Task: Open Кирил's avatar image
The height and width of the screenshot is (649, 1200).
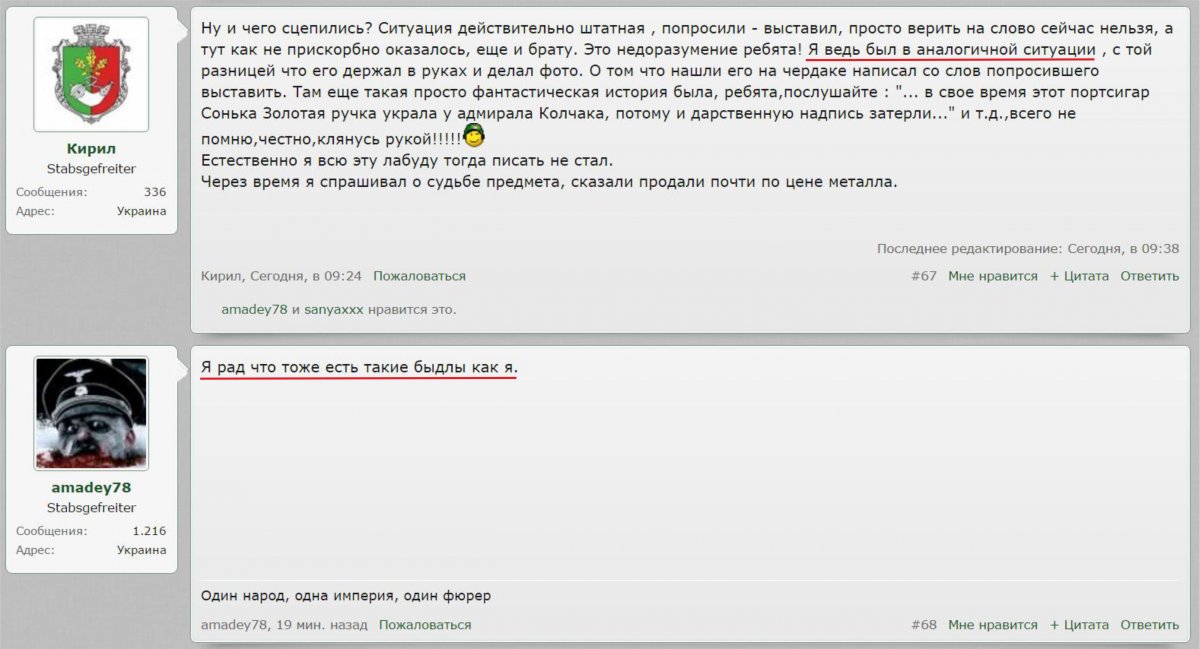Action: coord(91,75)
